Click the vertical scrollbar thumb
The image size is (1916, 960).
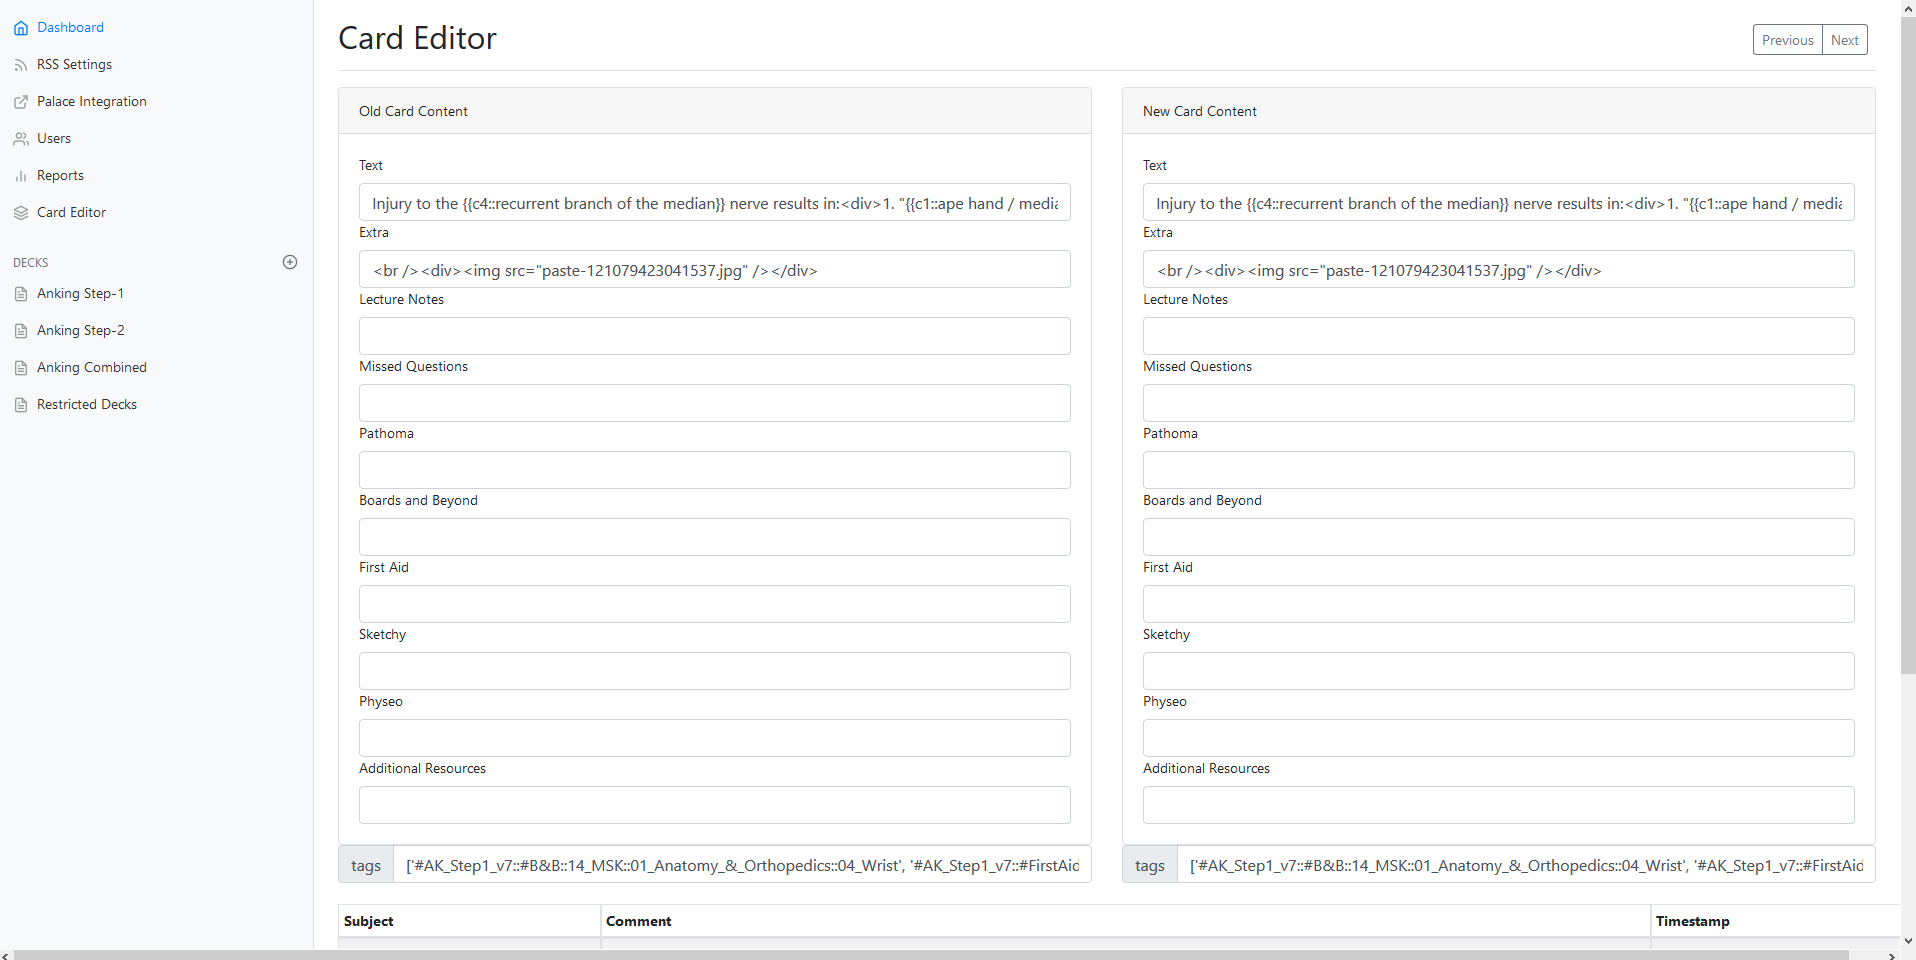[1908, 345]
